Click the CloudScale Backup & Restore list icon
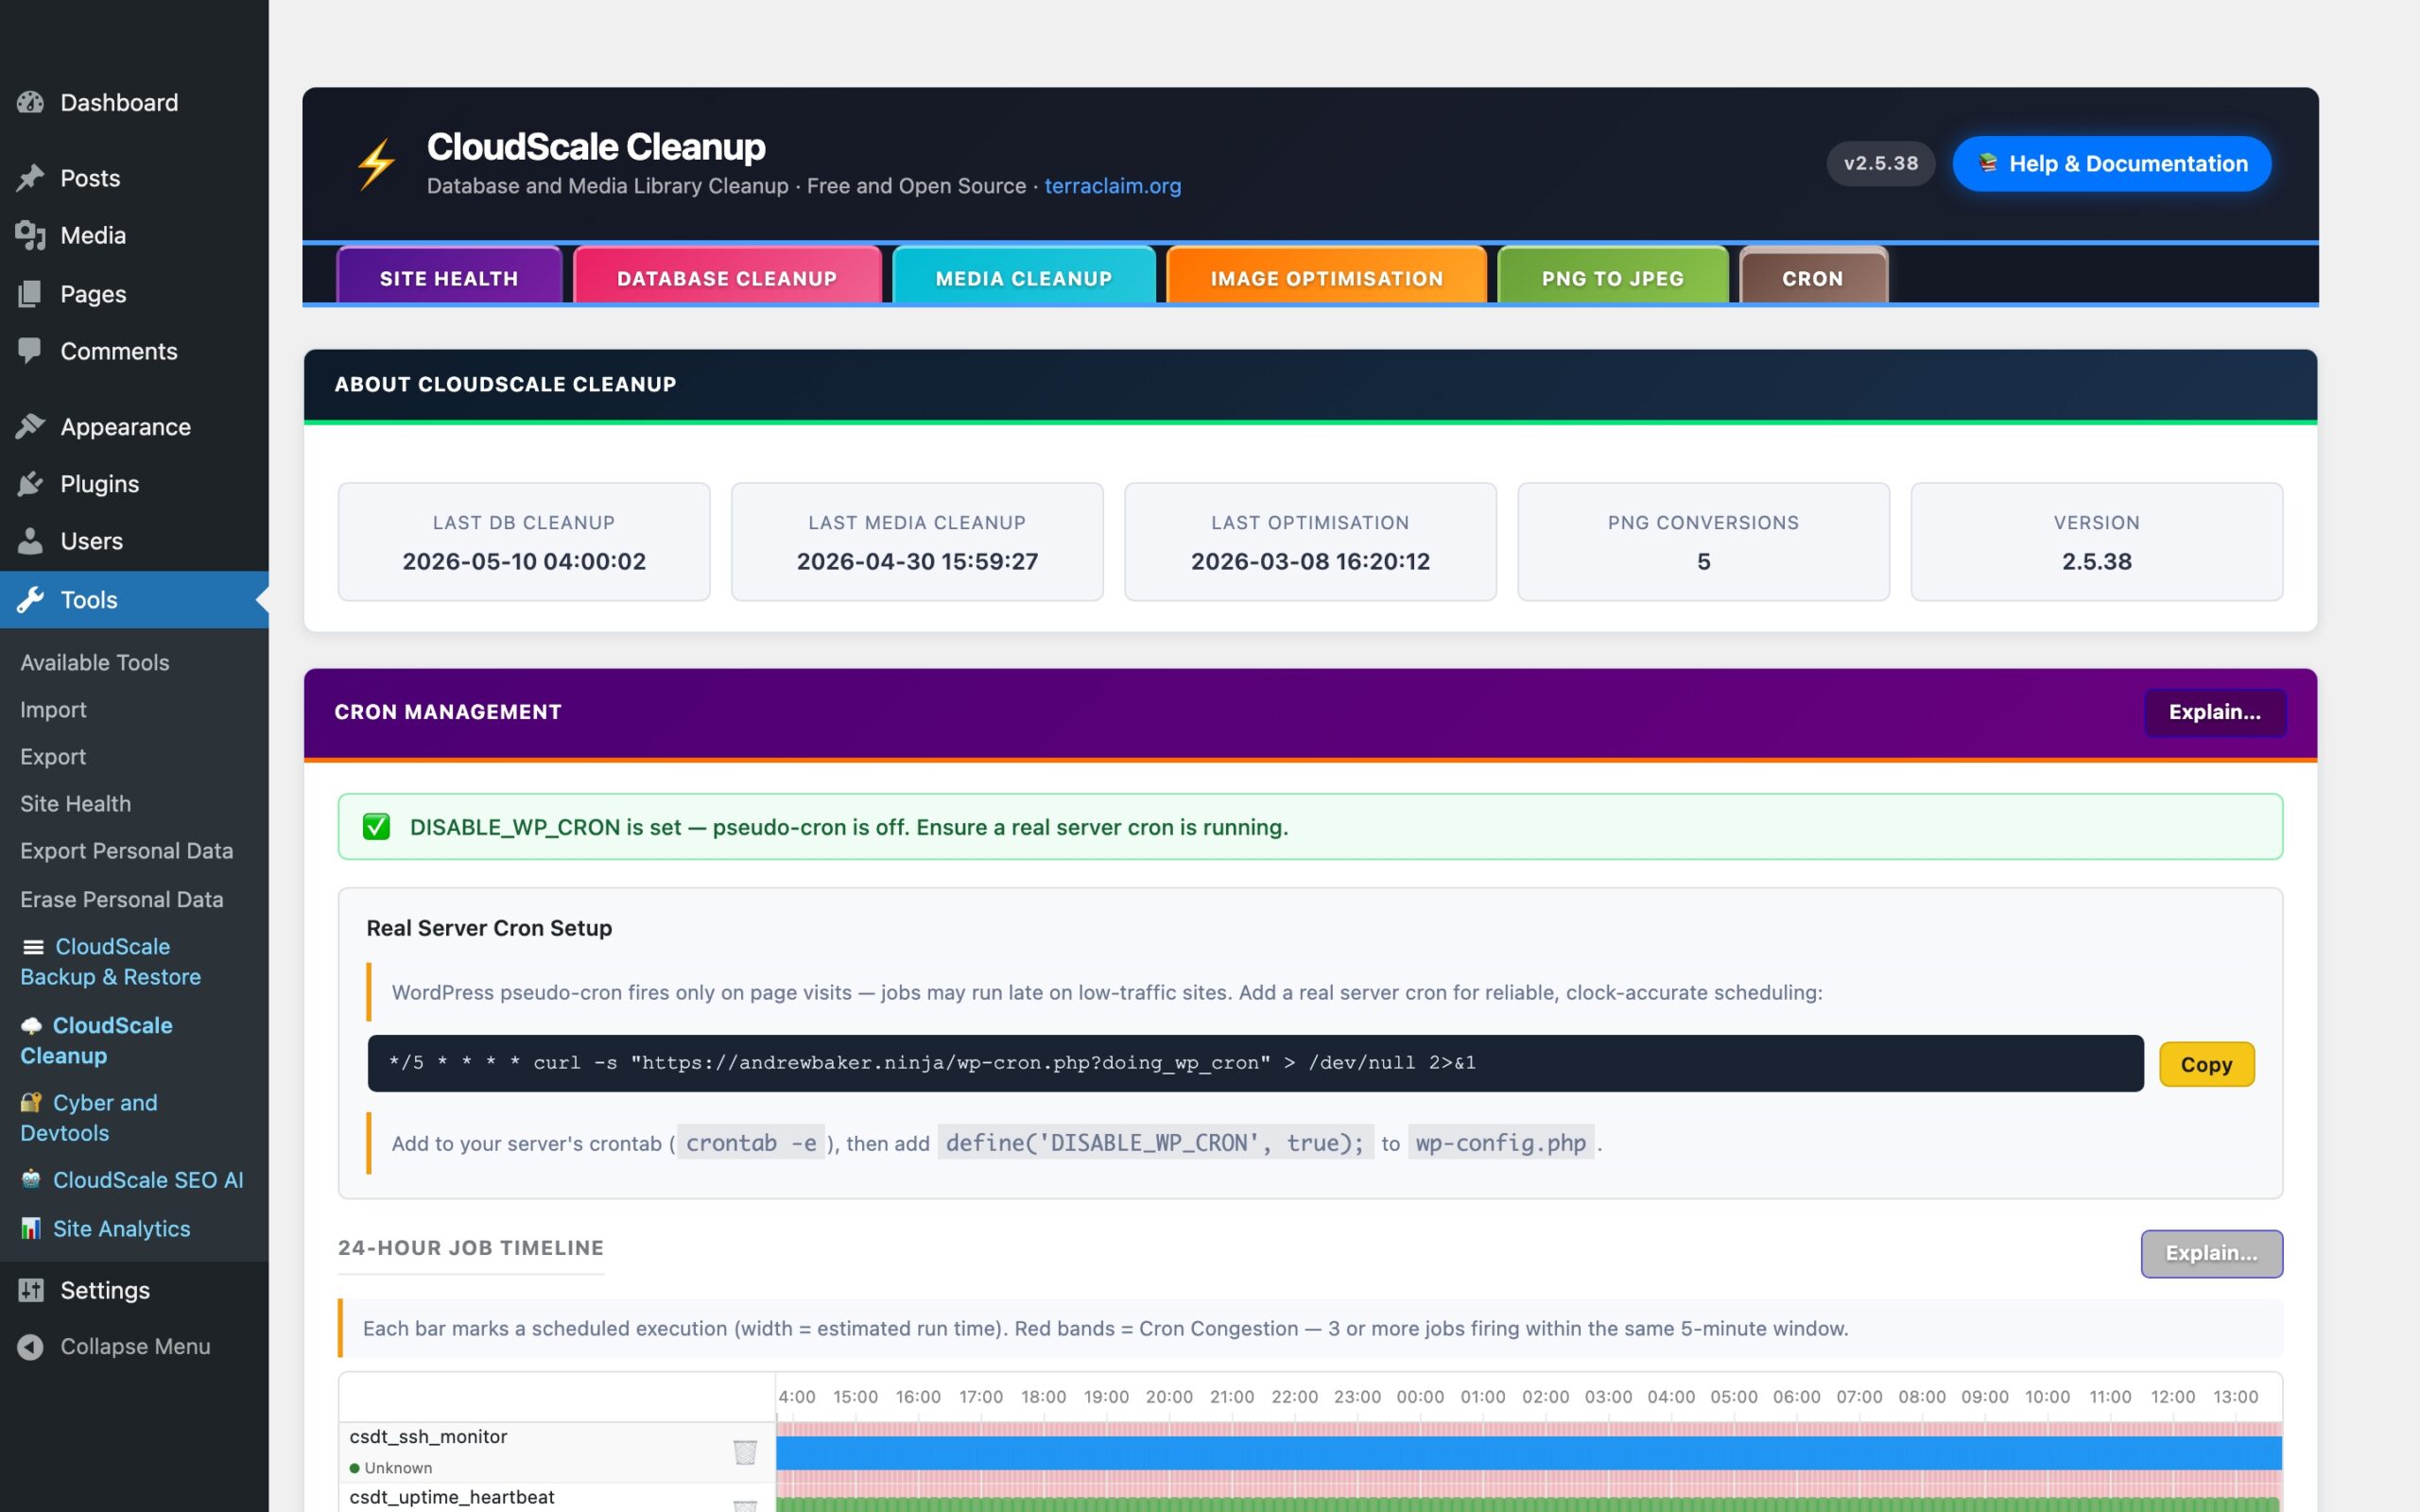 33,947
